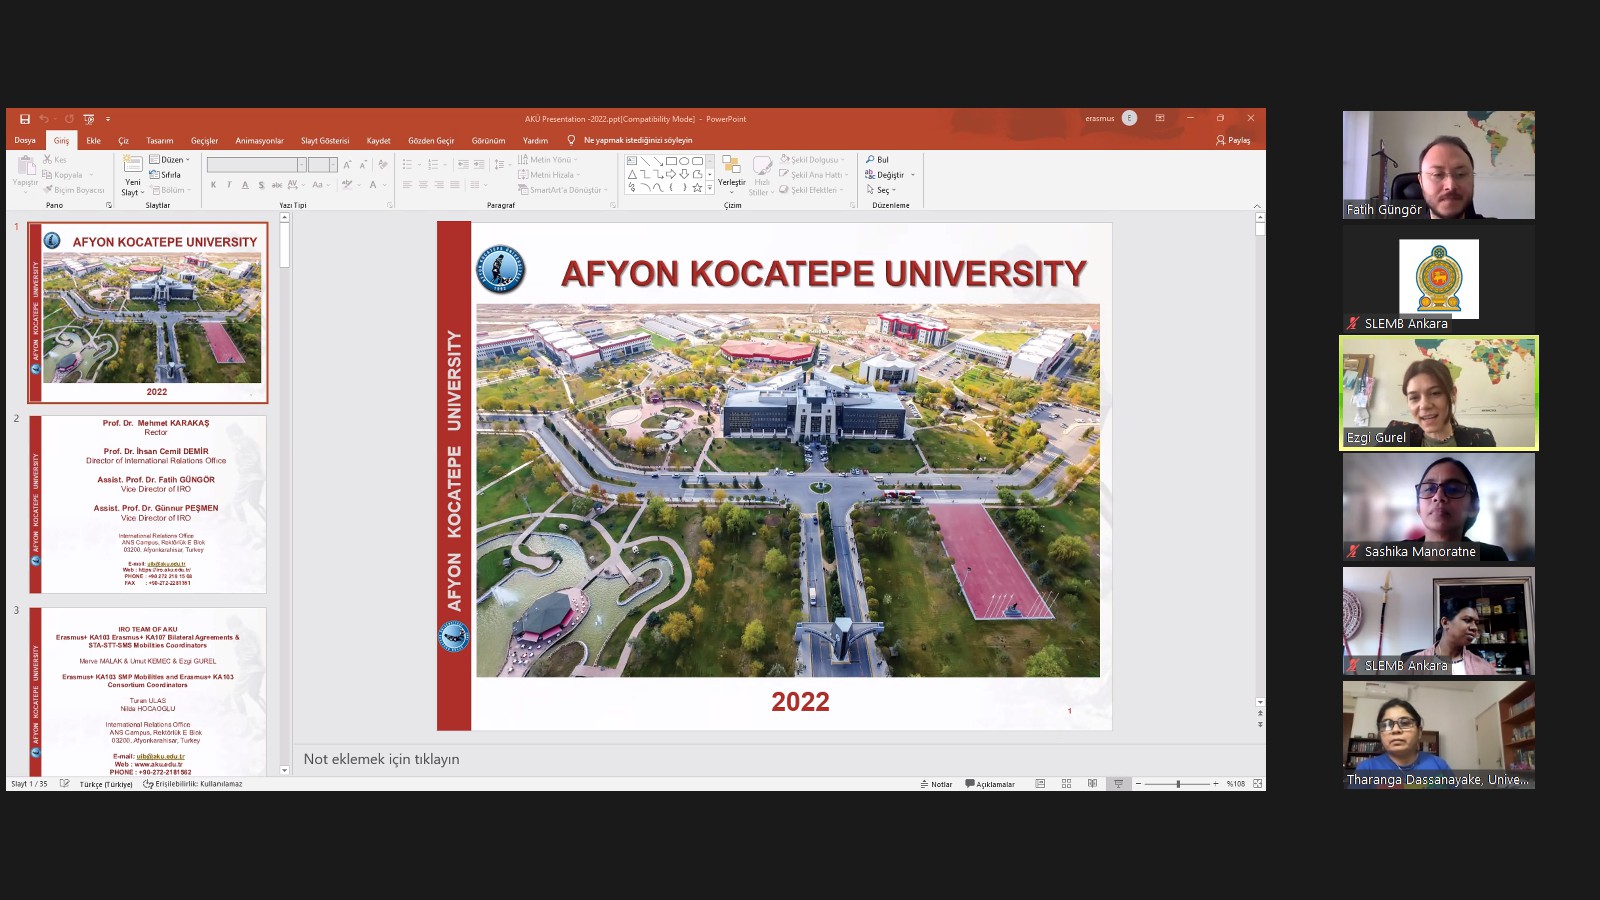Open the font name dropdown
The width and height of the screenshot is (1600, 900).
point(302,165)
